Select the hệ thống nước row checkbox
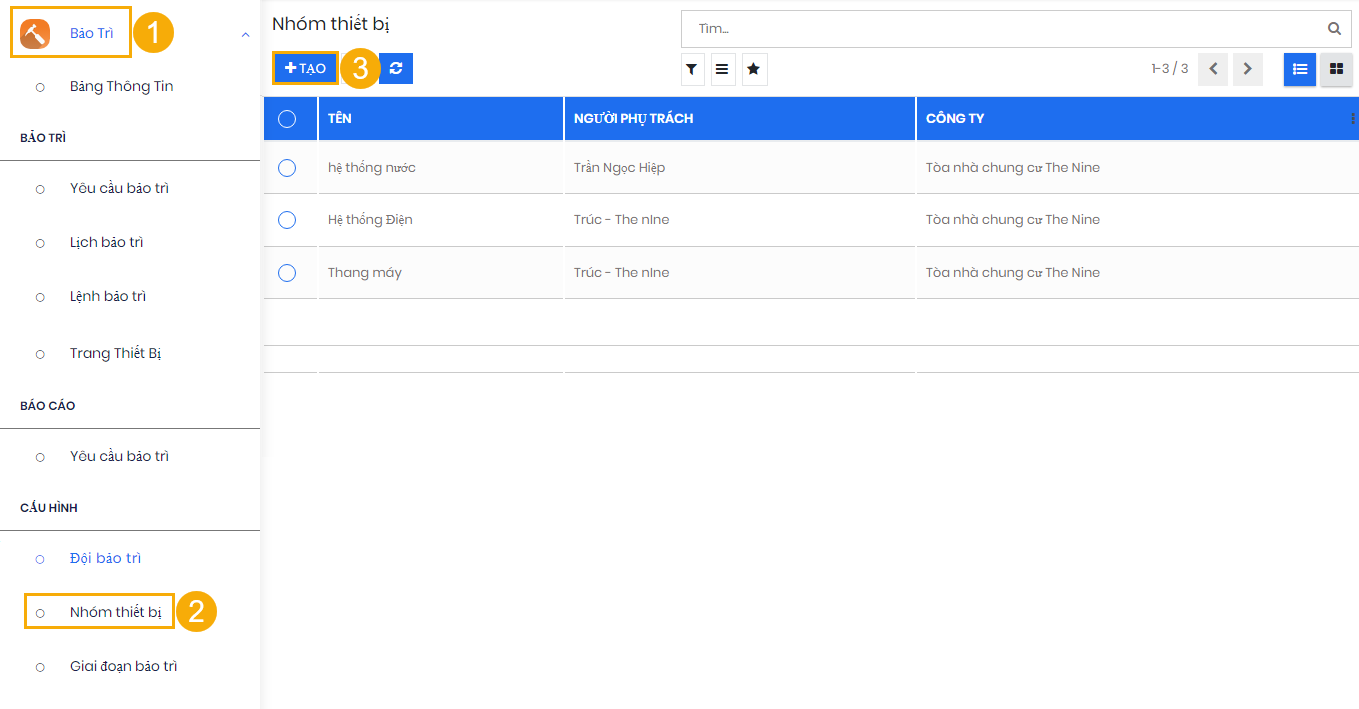Image resolution: width=1359 pixels, height=709 pixels. (x=287, y=168)
